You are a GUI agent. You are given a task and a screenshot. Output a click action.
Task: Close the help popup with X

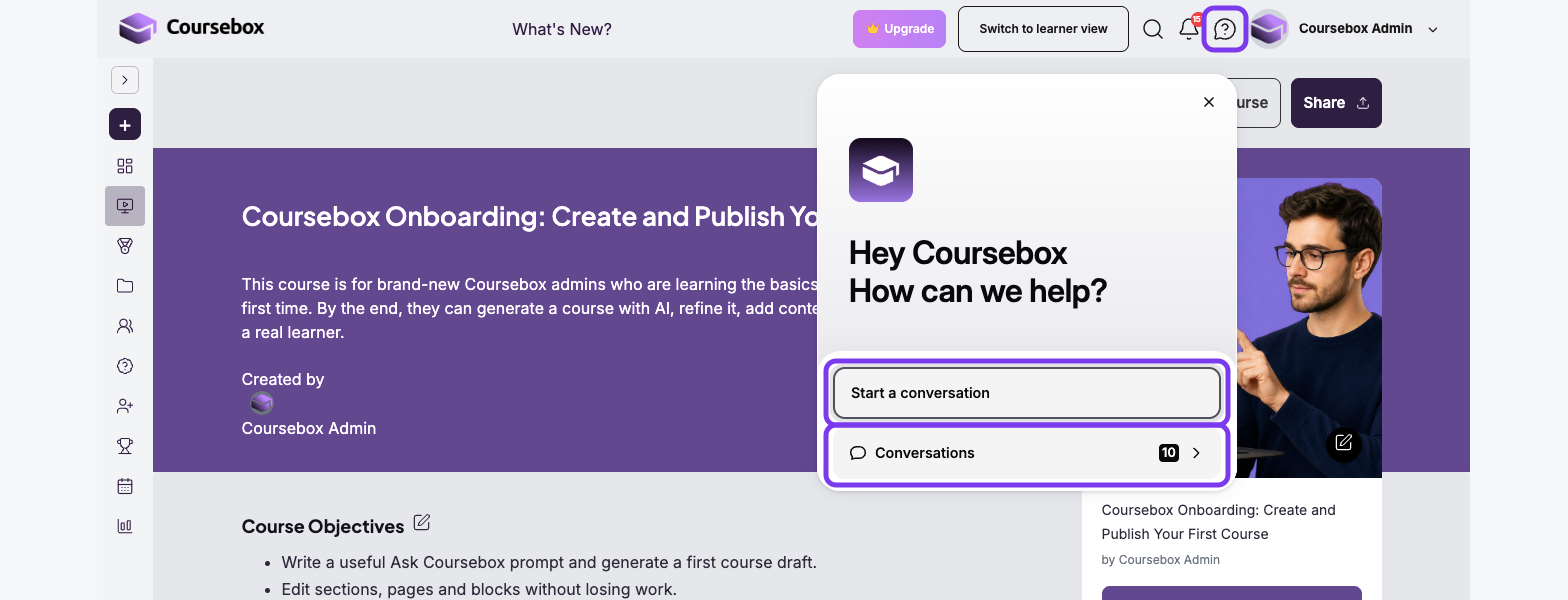coord(1209,102)
